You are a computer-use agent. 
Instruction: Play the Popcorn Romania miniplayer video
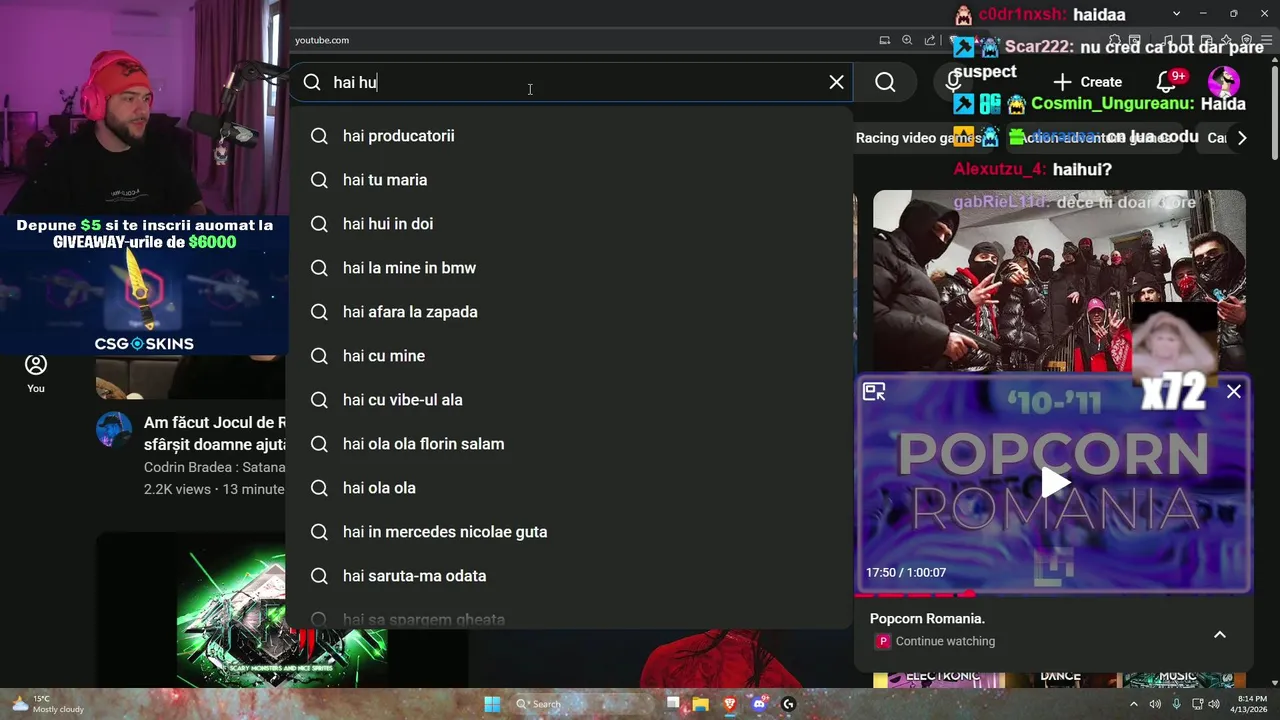1056,483
